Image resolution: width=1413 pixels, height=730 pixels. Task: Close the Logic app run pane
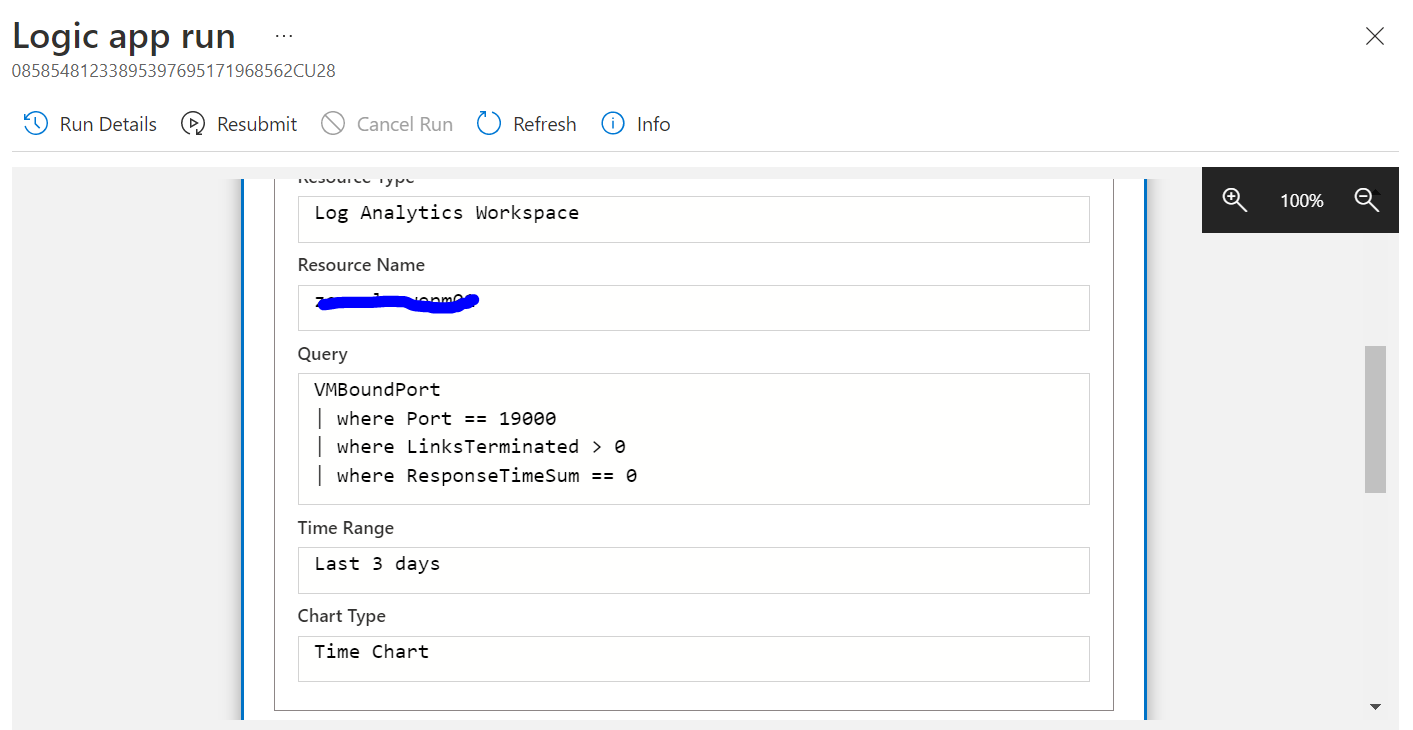pyautogui.click(x=1374, y=36)
